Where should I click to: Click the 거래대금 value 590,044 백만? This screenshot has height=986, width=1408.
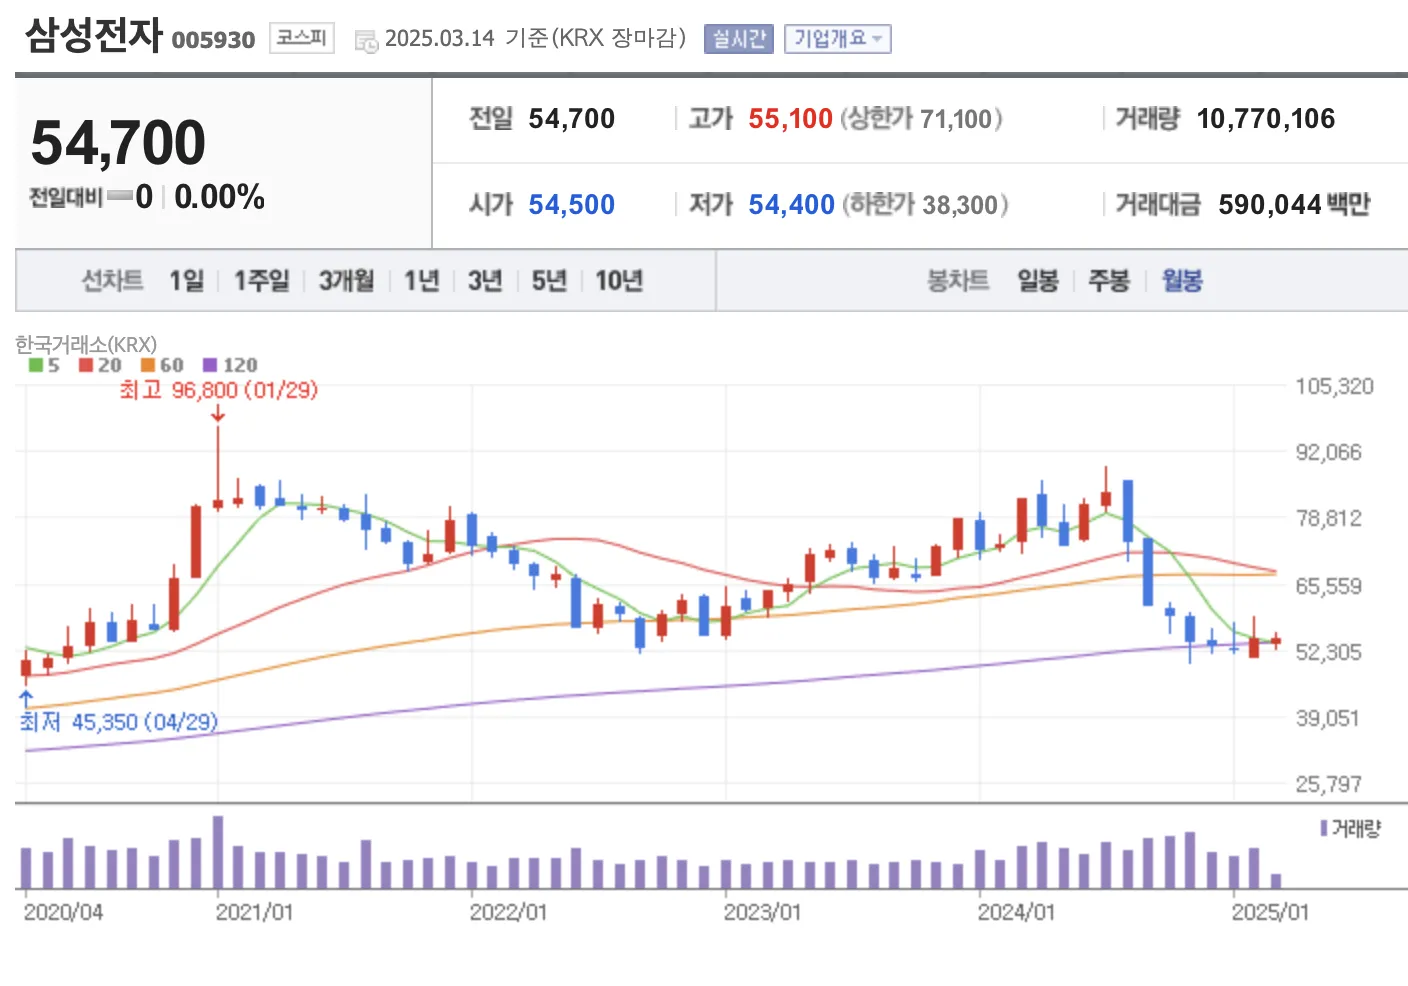tap(1294, 205)
